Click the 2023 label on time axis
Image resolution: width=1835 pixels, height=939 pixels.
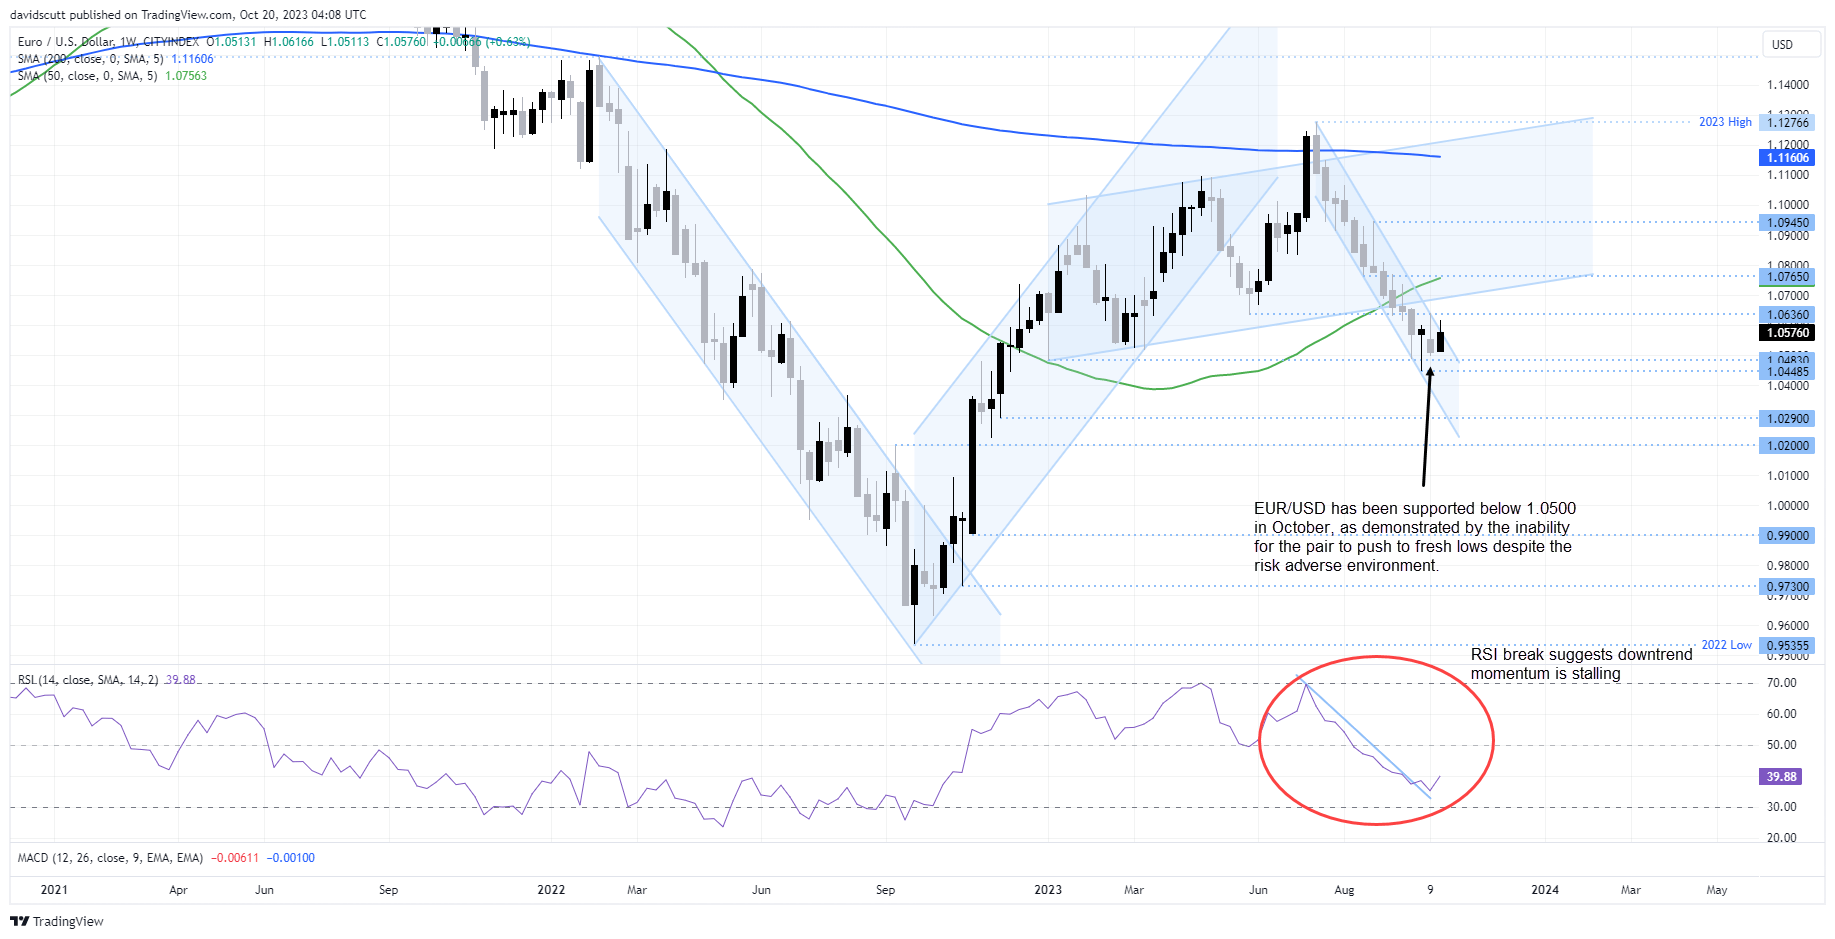(1048, 890)
